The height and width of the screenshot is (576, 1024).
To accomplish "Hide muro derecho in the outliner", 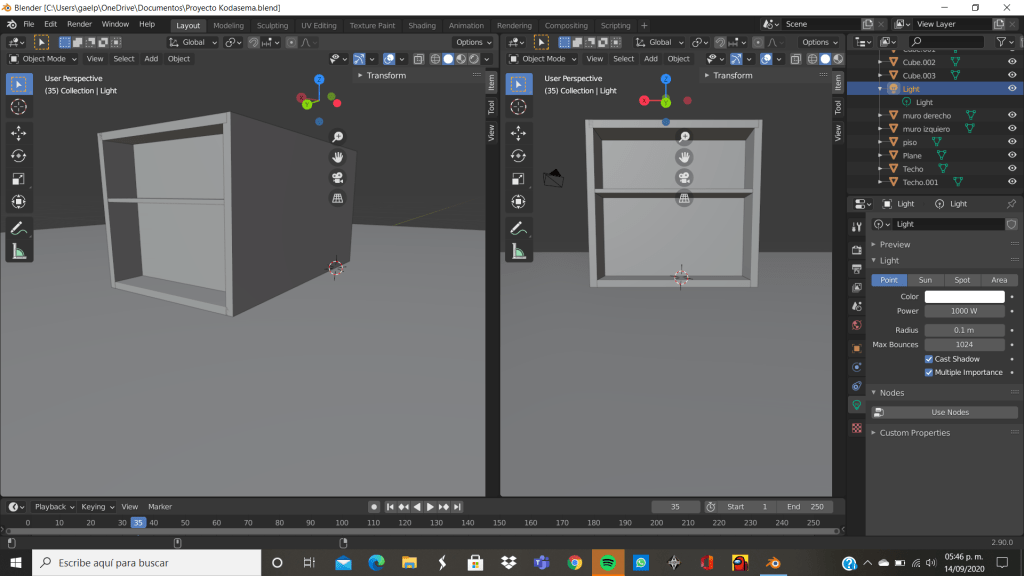I will tap(1012, 115).
